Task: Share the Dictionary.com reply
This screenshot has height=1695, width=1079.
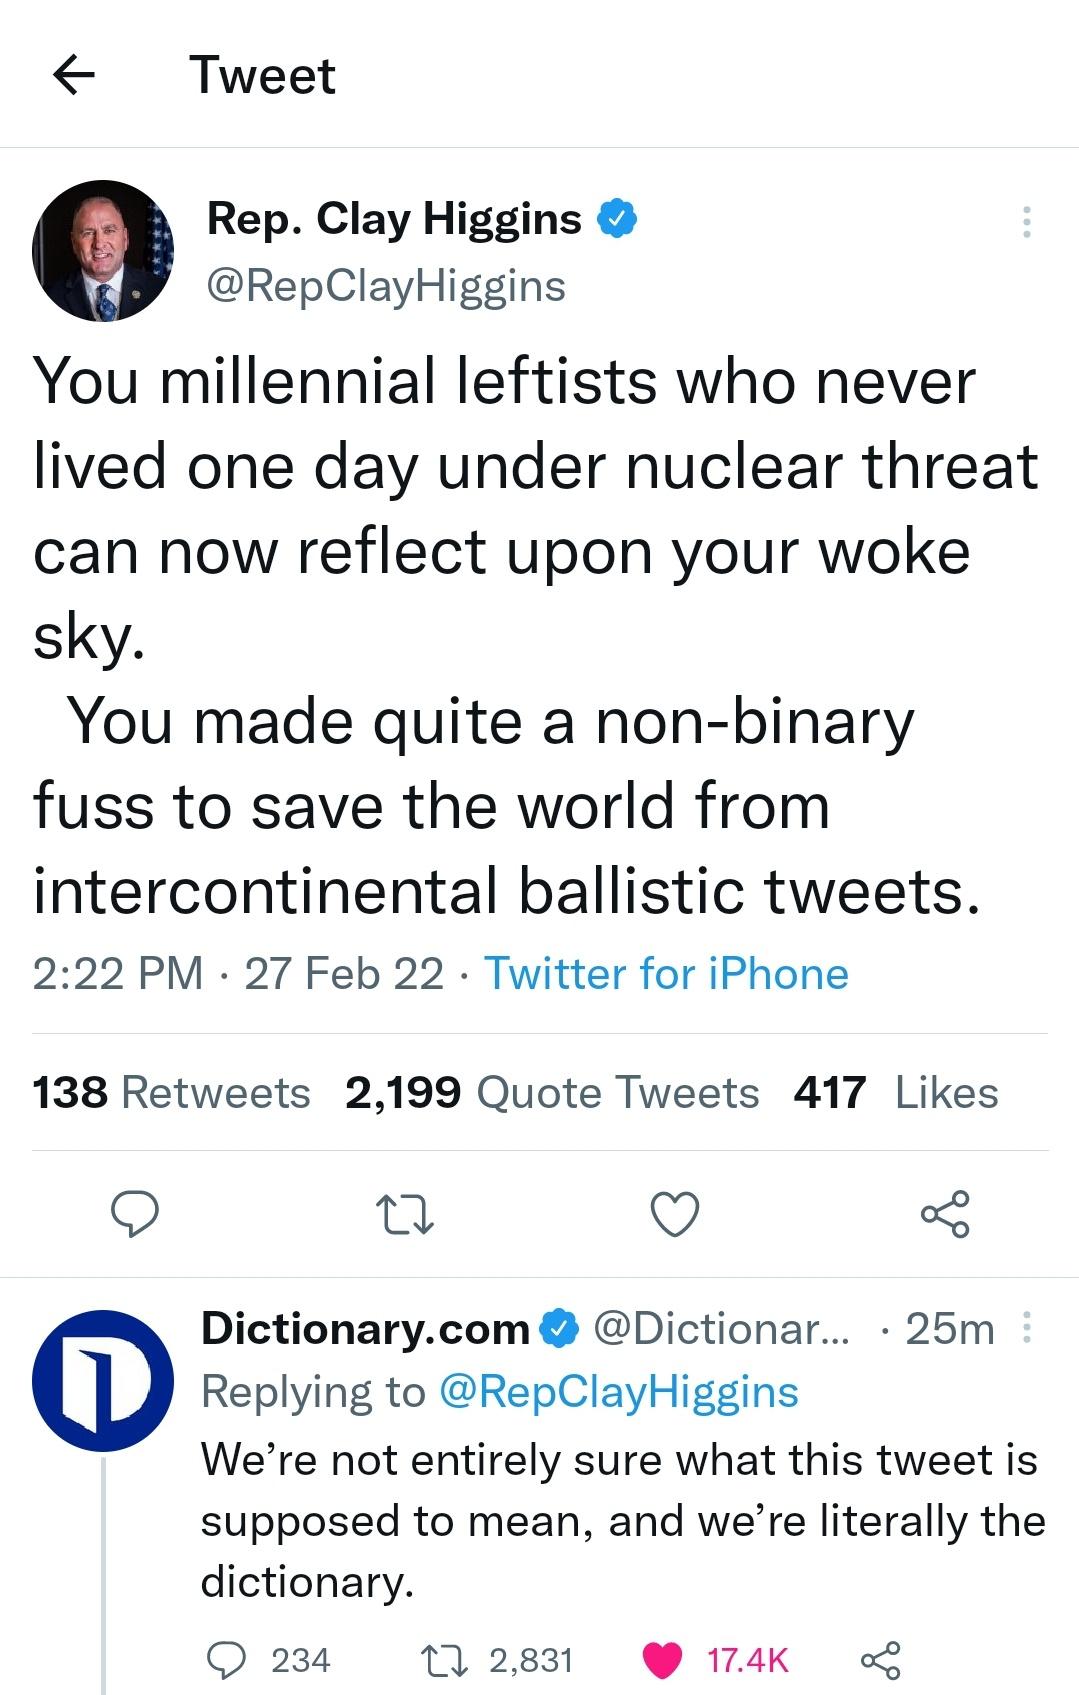Action: pos(881,1660)
